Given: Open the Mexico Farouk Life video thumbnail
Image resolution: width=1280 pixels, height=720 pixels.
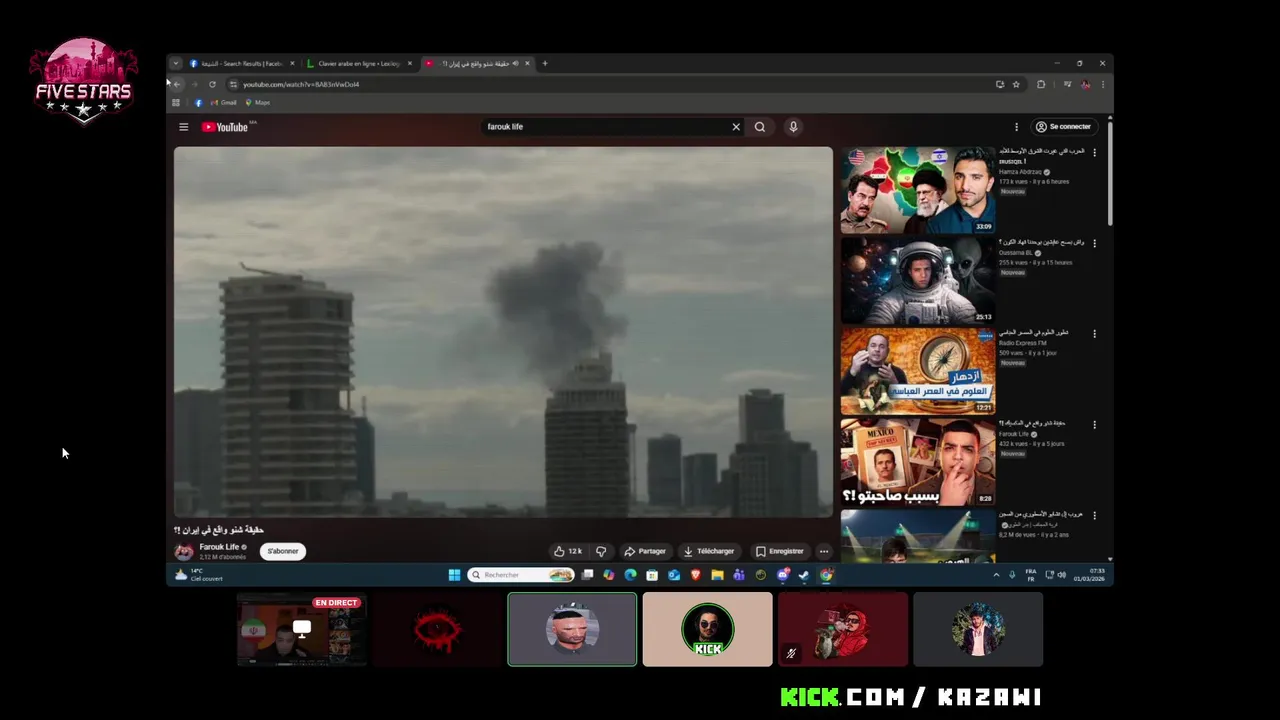Looking at the screenshot, I should pos(918,462).
